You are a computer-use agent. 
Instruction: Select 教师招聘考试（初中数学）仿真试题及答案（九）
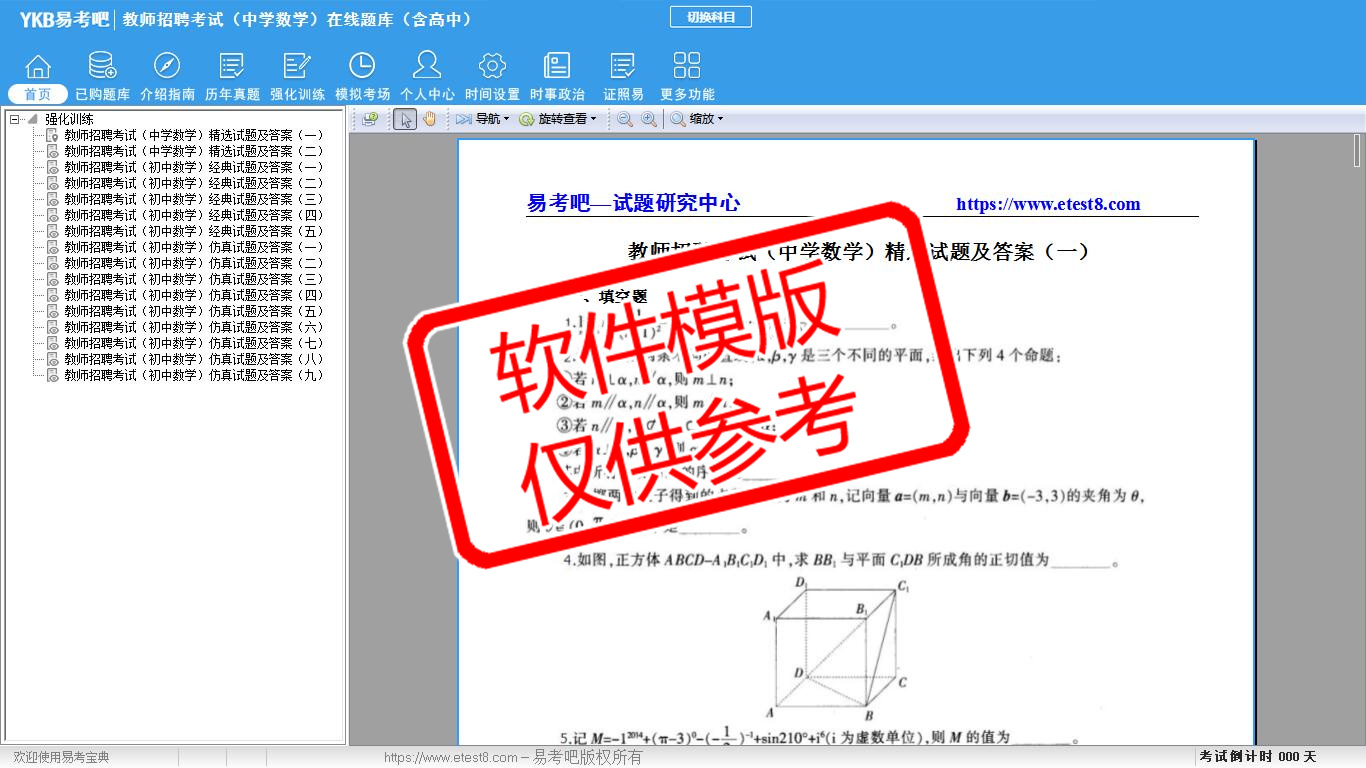194,375
